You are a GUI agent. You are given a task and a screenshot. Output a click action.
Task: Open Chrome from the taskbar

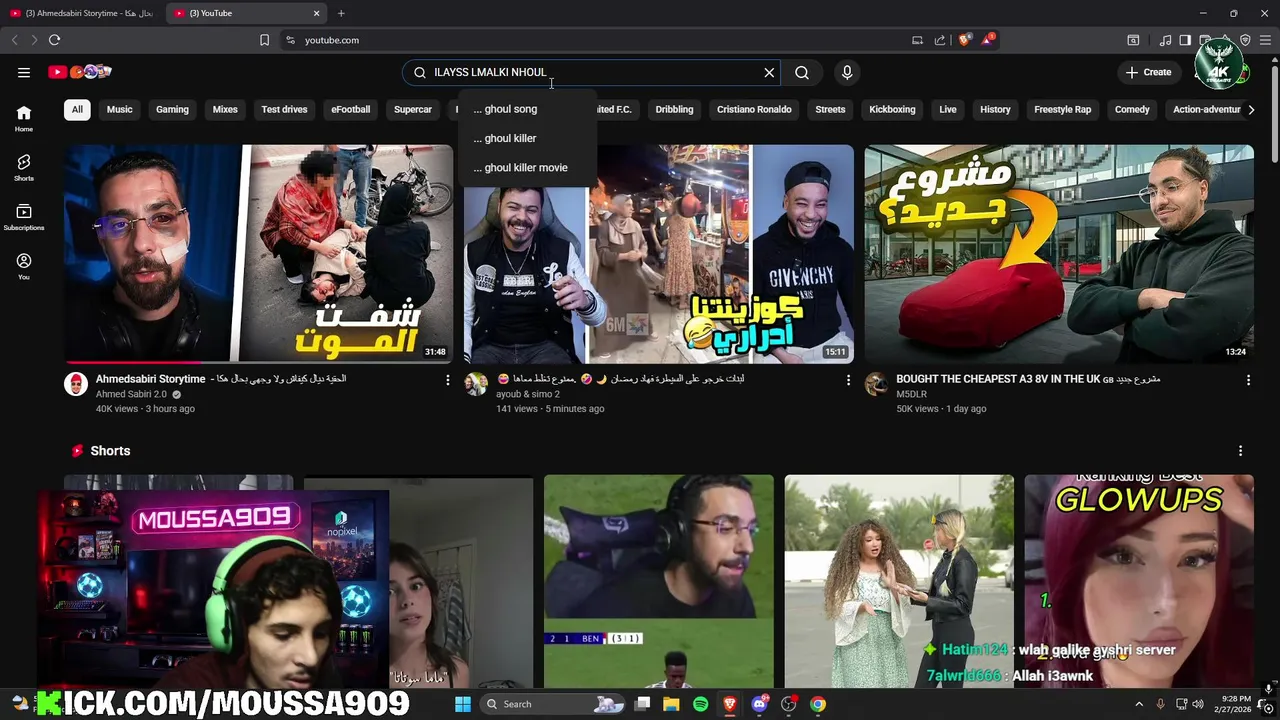tap(818, 704)
